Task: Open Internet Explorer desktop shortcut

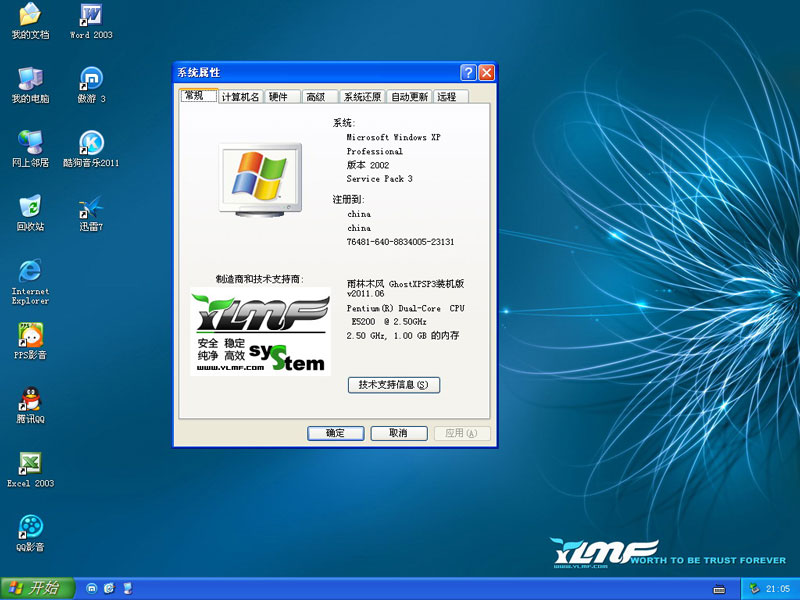Action: coord(30,271)
